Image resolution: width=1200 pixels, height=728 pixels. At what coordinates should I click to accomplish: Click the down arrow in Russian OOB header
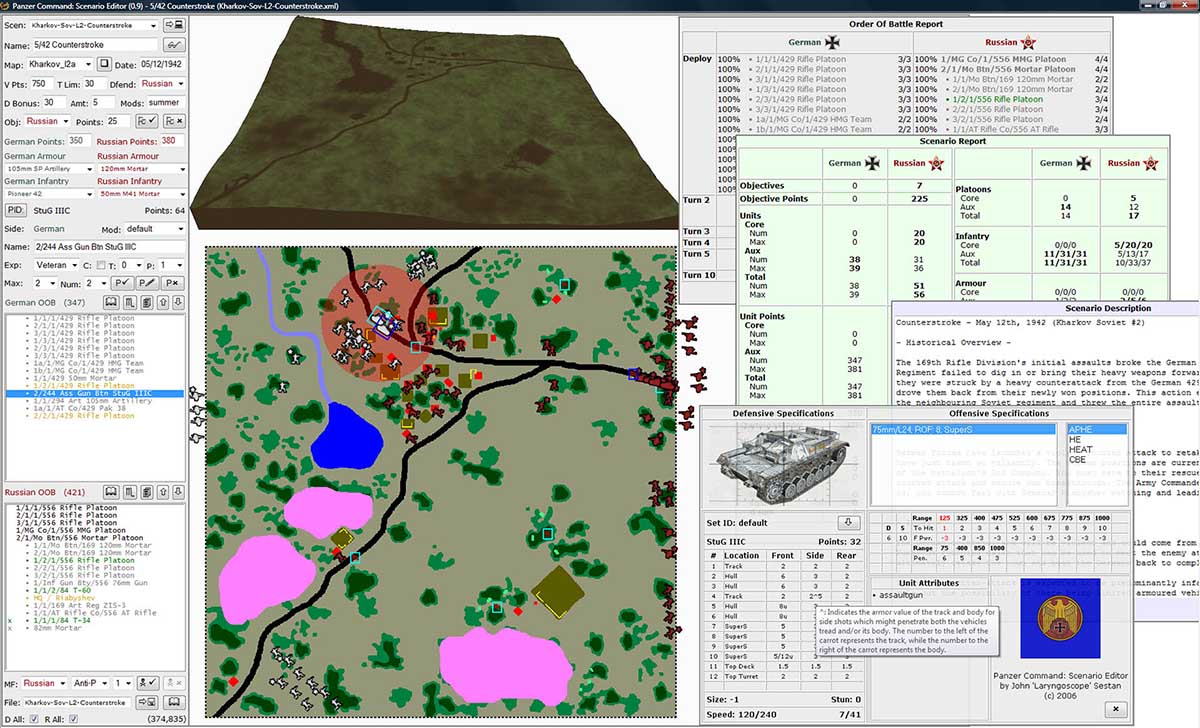coord(177,492)
